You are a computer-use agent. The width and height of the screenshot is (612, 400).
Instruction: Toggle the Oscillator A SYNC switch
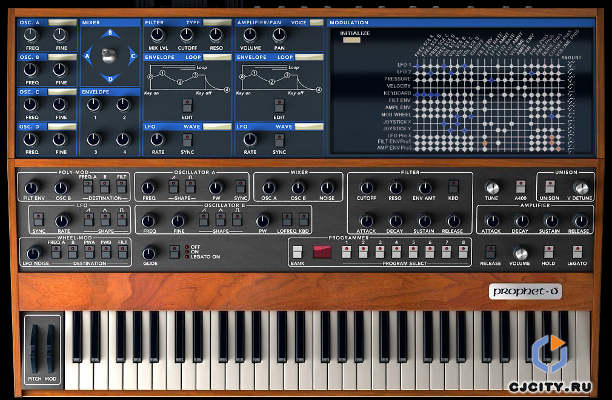click(240, 187)
